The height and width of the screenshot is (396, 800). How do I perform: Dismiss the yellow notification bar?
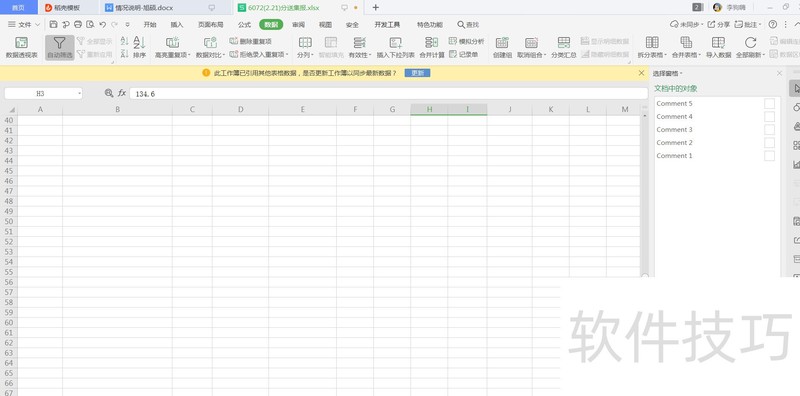pos(641,73)
